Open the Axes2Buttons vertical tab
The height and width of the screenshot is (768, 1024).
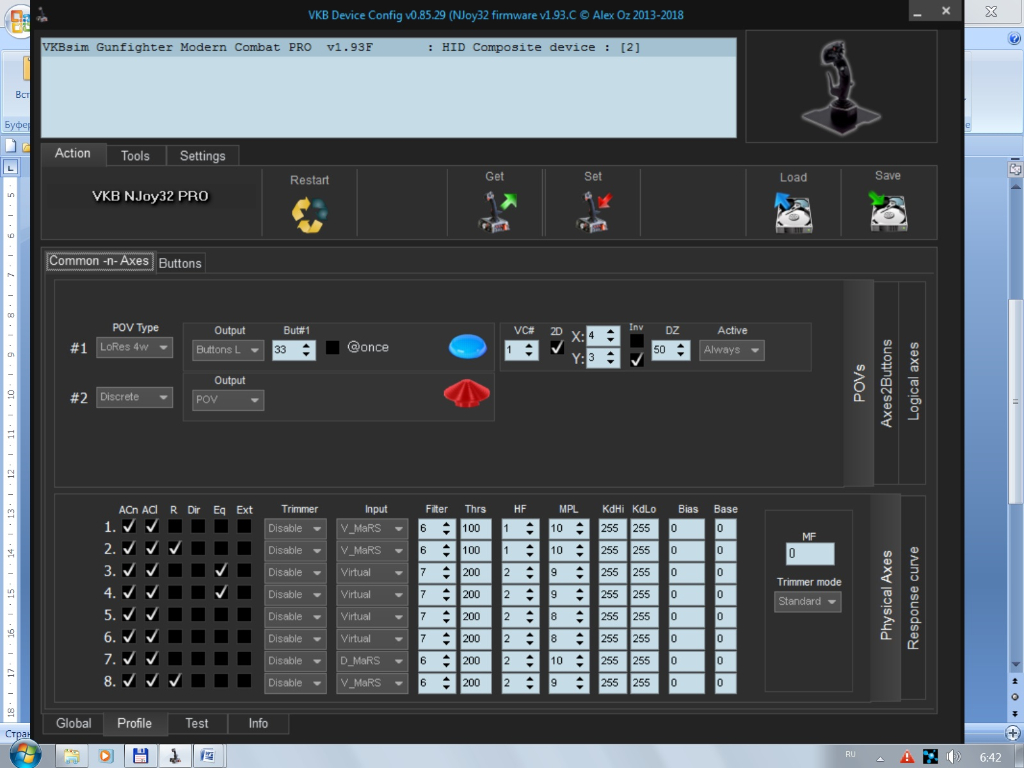886,382
